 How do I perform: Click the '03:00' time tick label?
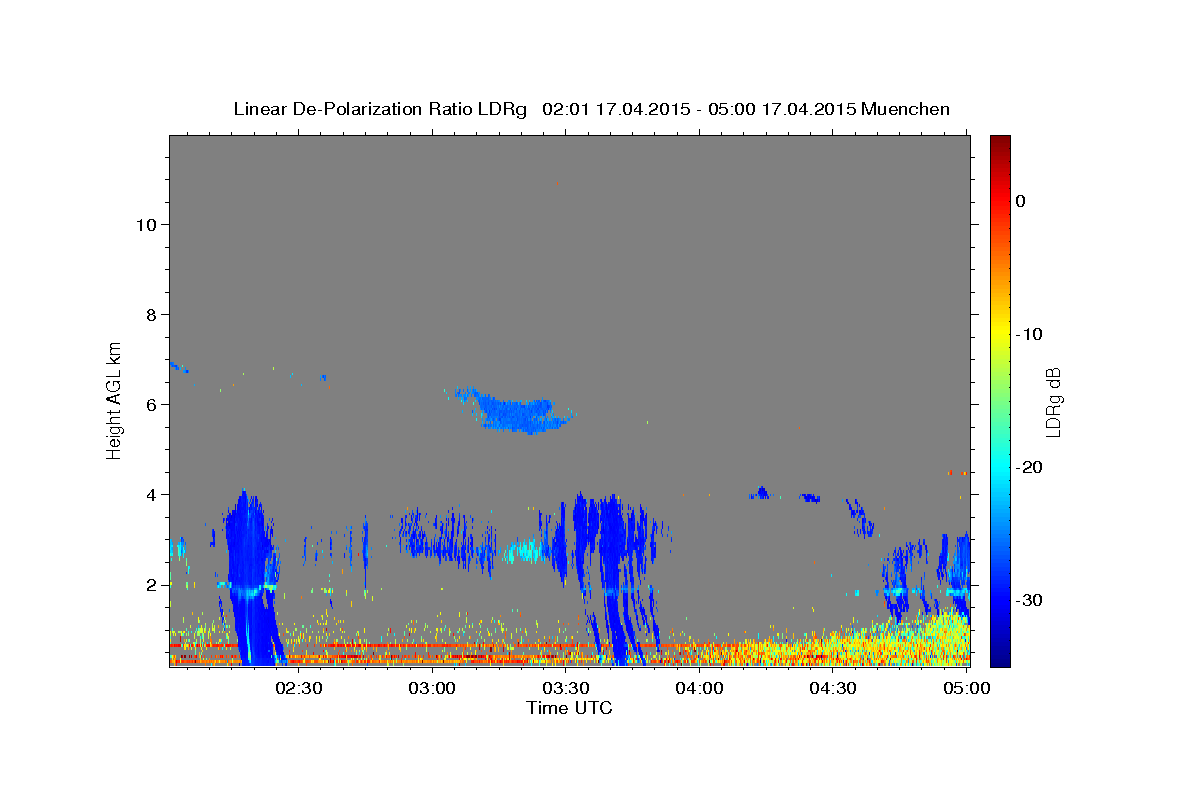click(433, 689)
